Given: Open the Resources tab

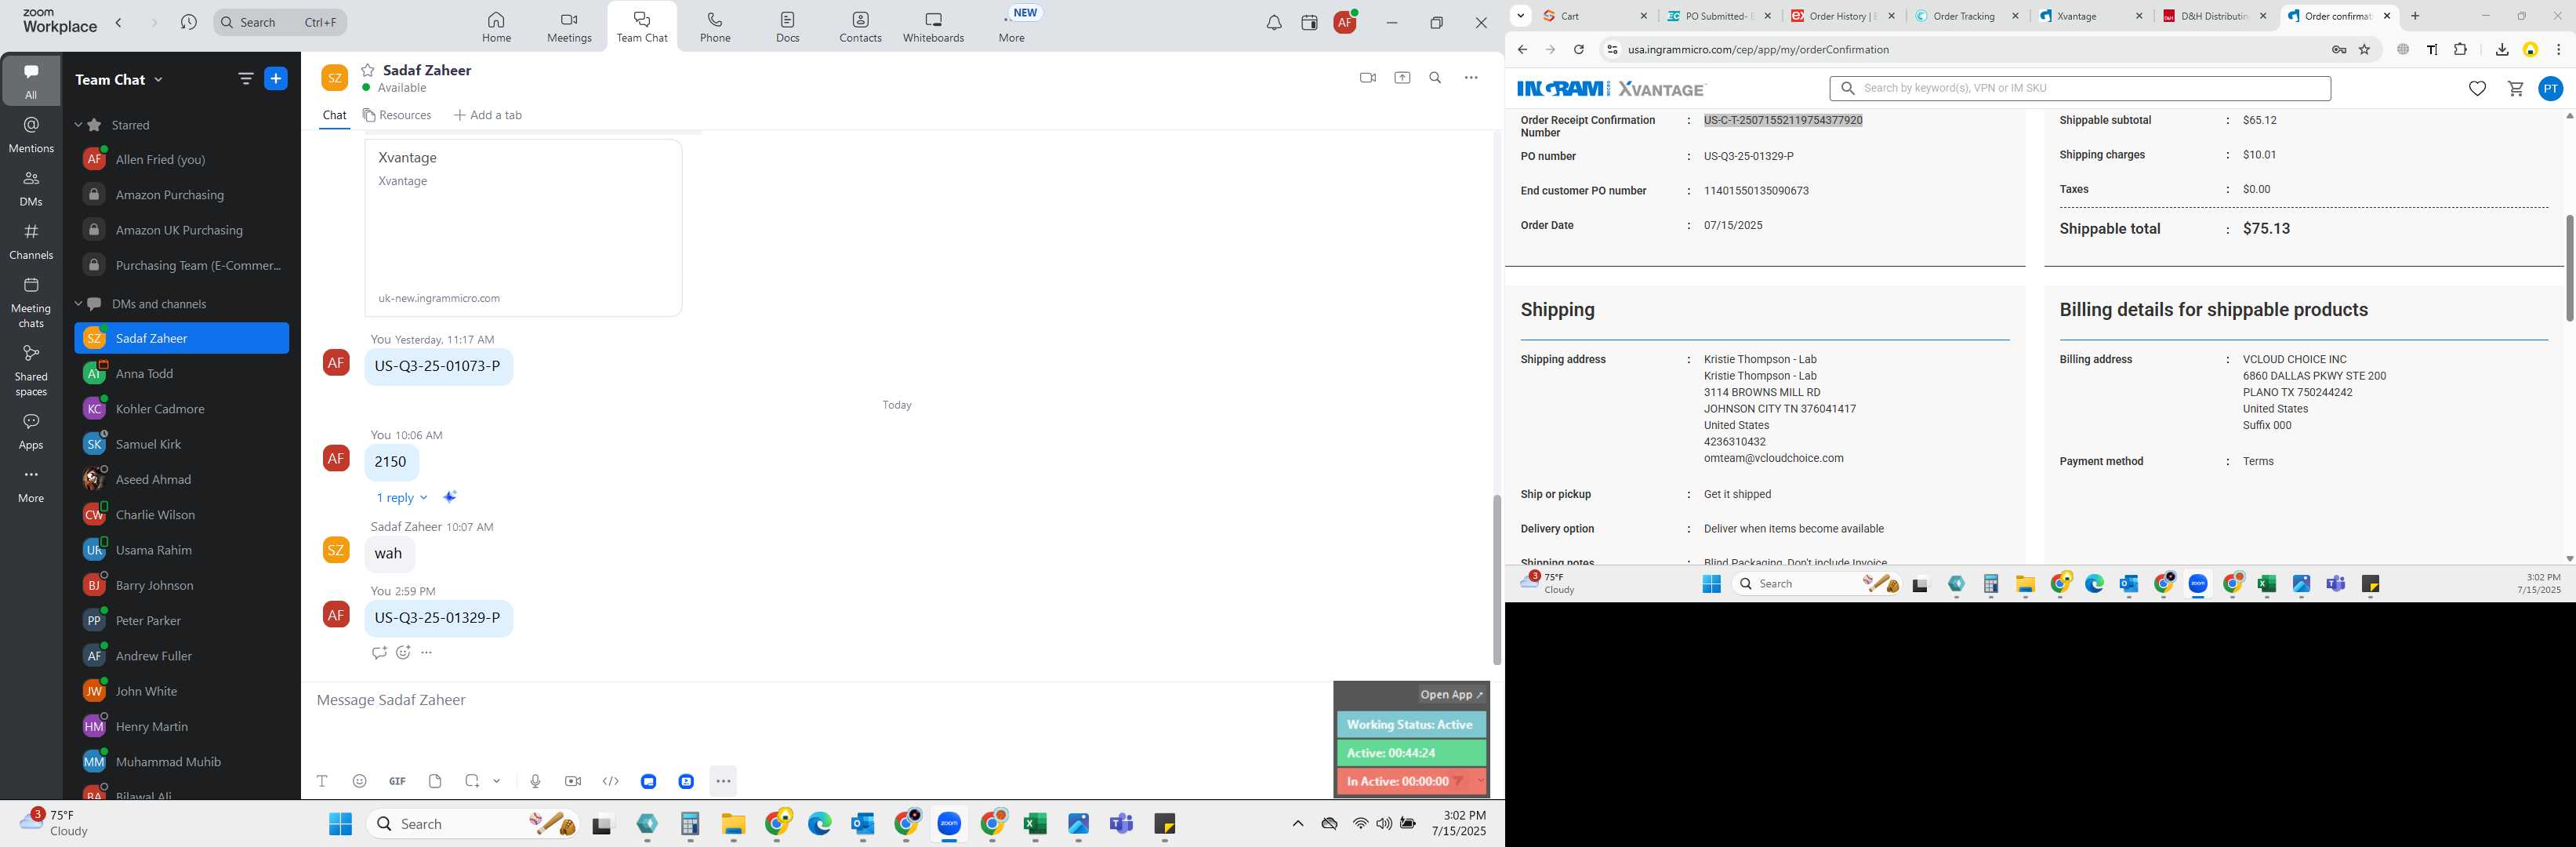Looking at the screenshot, I should 397,116.
